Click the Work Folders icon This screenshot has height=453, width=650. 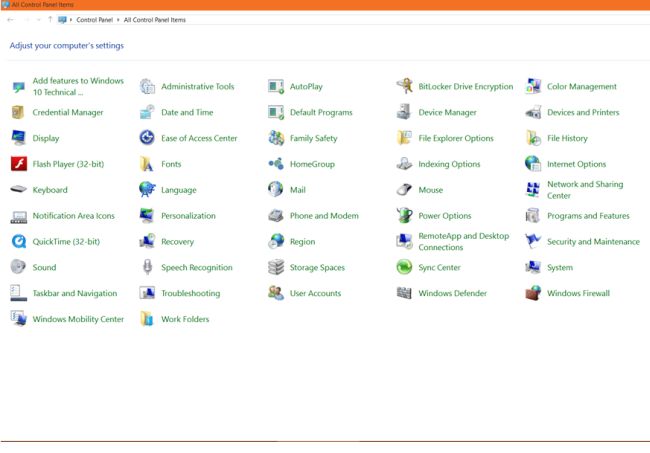pos(147,319)
